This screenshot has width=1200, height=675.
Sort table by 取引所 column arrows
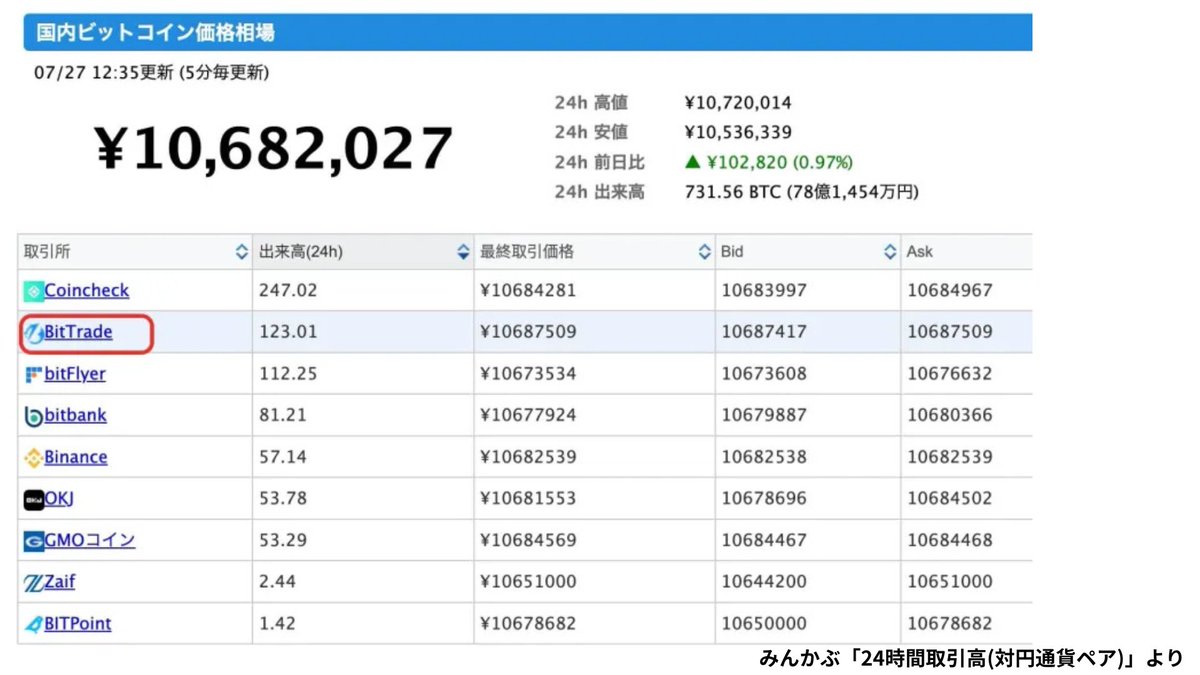[241, 253]
